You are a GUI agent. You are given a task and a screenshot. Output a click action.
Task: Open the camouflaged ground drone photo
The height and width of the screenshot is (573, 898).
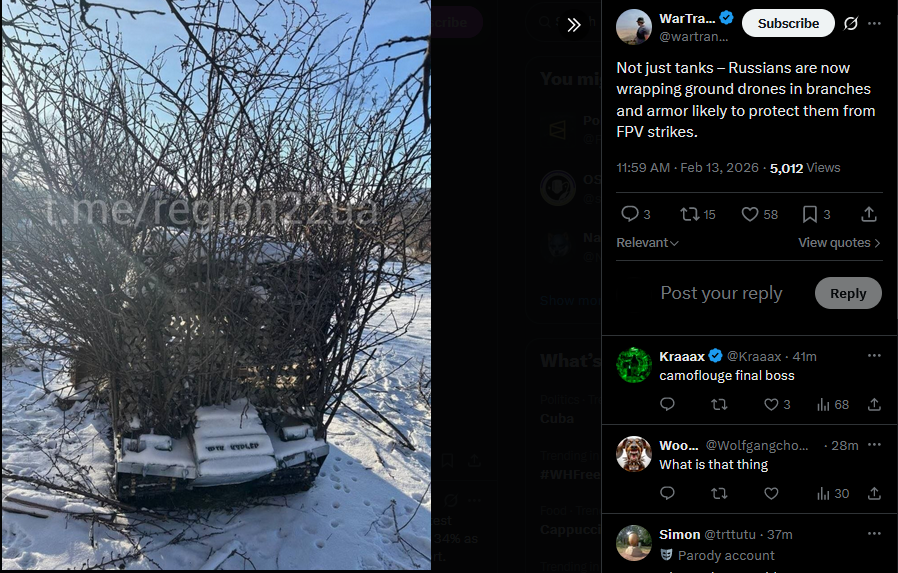click(x=216, y=285)
